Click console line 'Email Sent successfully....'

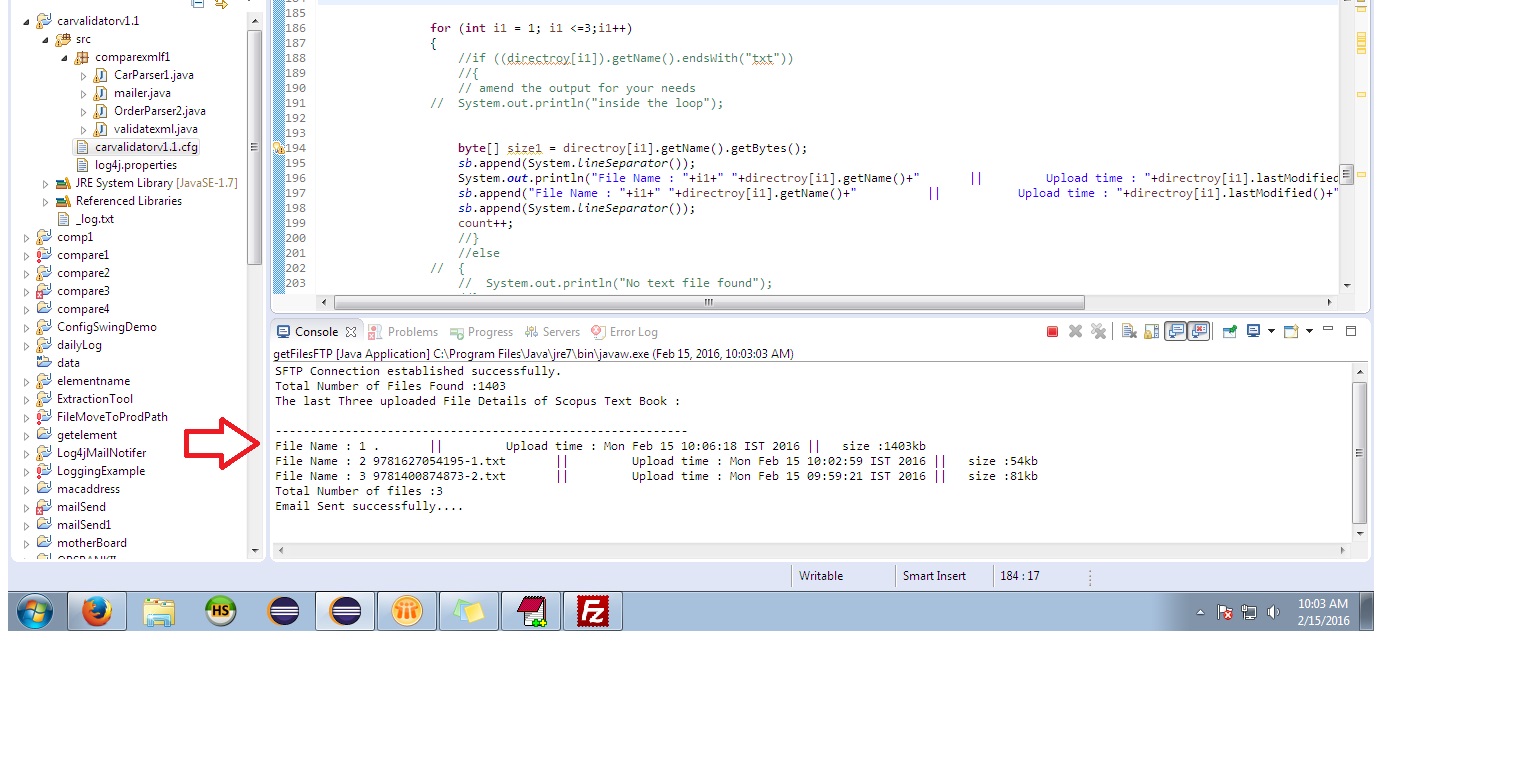click(369, 506)
